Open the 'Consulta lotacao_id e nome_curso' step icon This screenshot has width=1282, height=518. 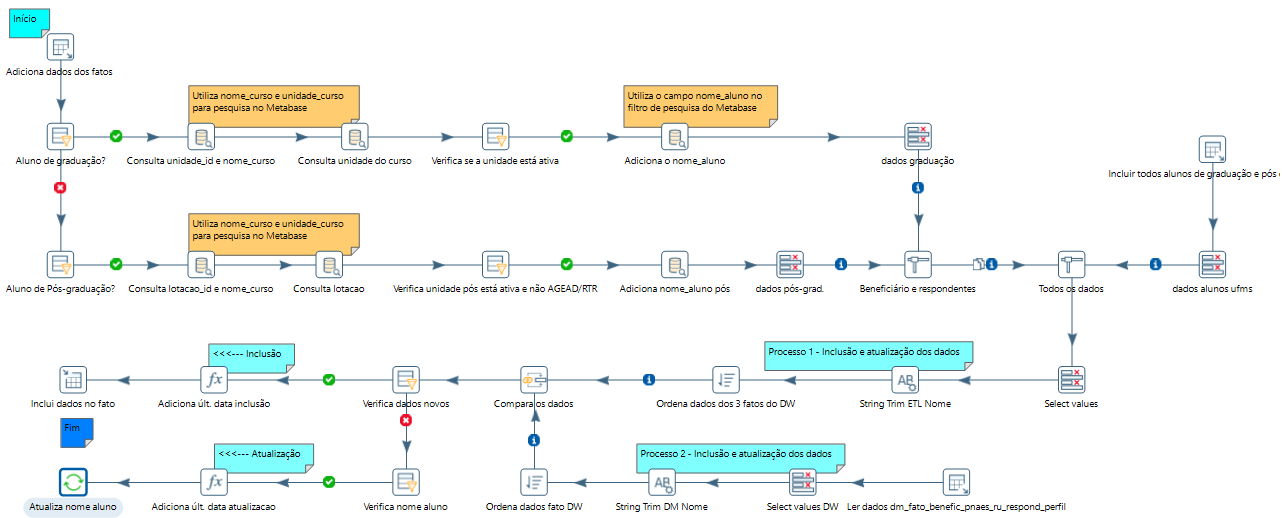point(203,265)
